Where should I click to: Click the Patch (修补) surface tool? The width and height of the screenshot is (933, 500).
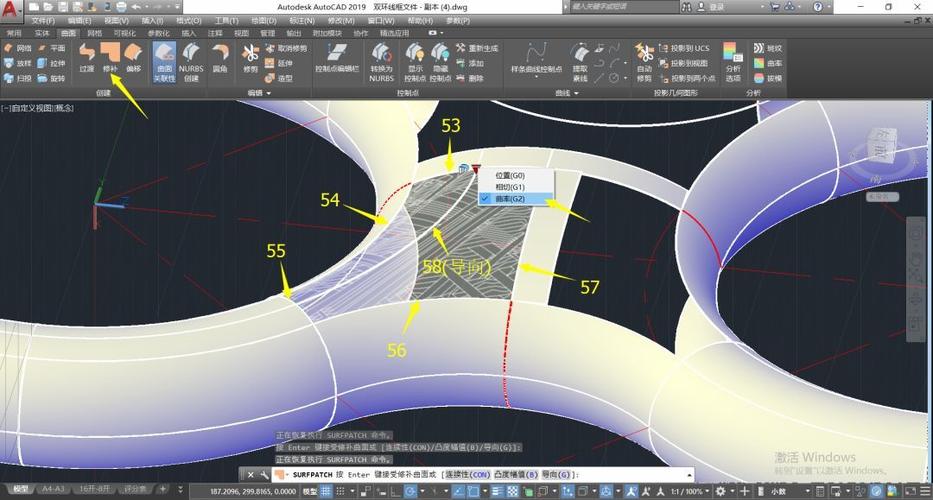[x=110, y=58]
